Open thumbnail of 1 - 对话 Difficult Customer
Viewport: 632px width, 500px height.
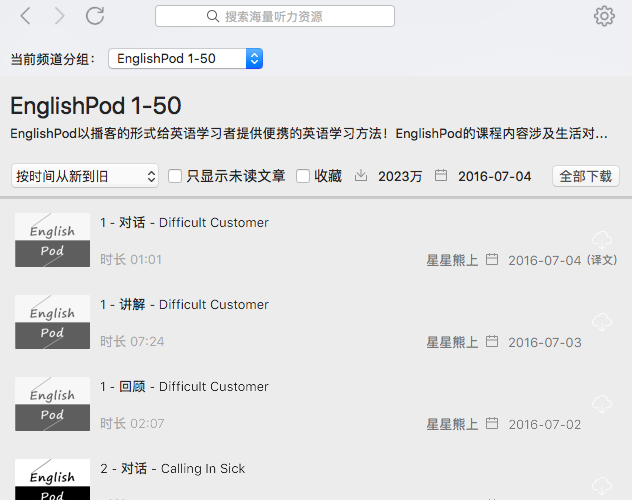click(52, 240)
